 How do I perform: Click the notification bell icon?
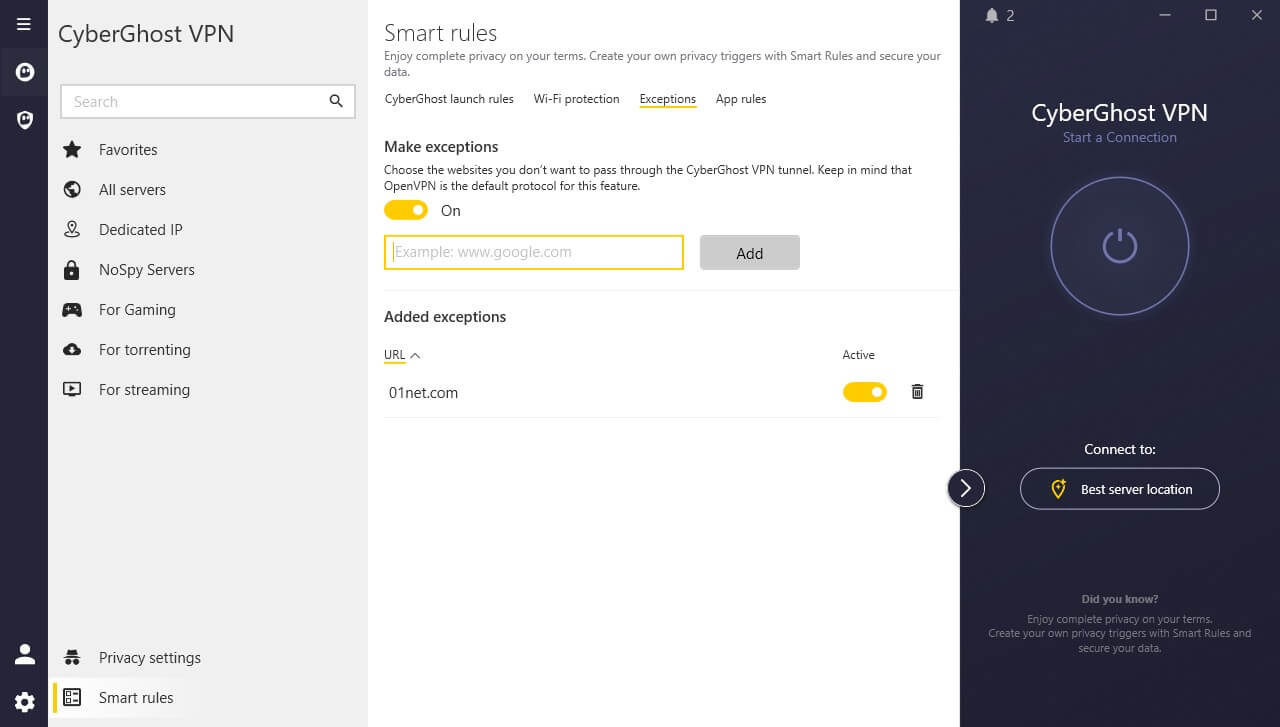point(992,15)
